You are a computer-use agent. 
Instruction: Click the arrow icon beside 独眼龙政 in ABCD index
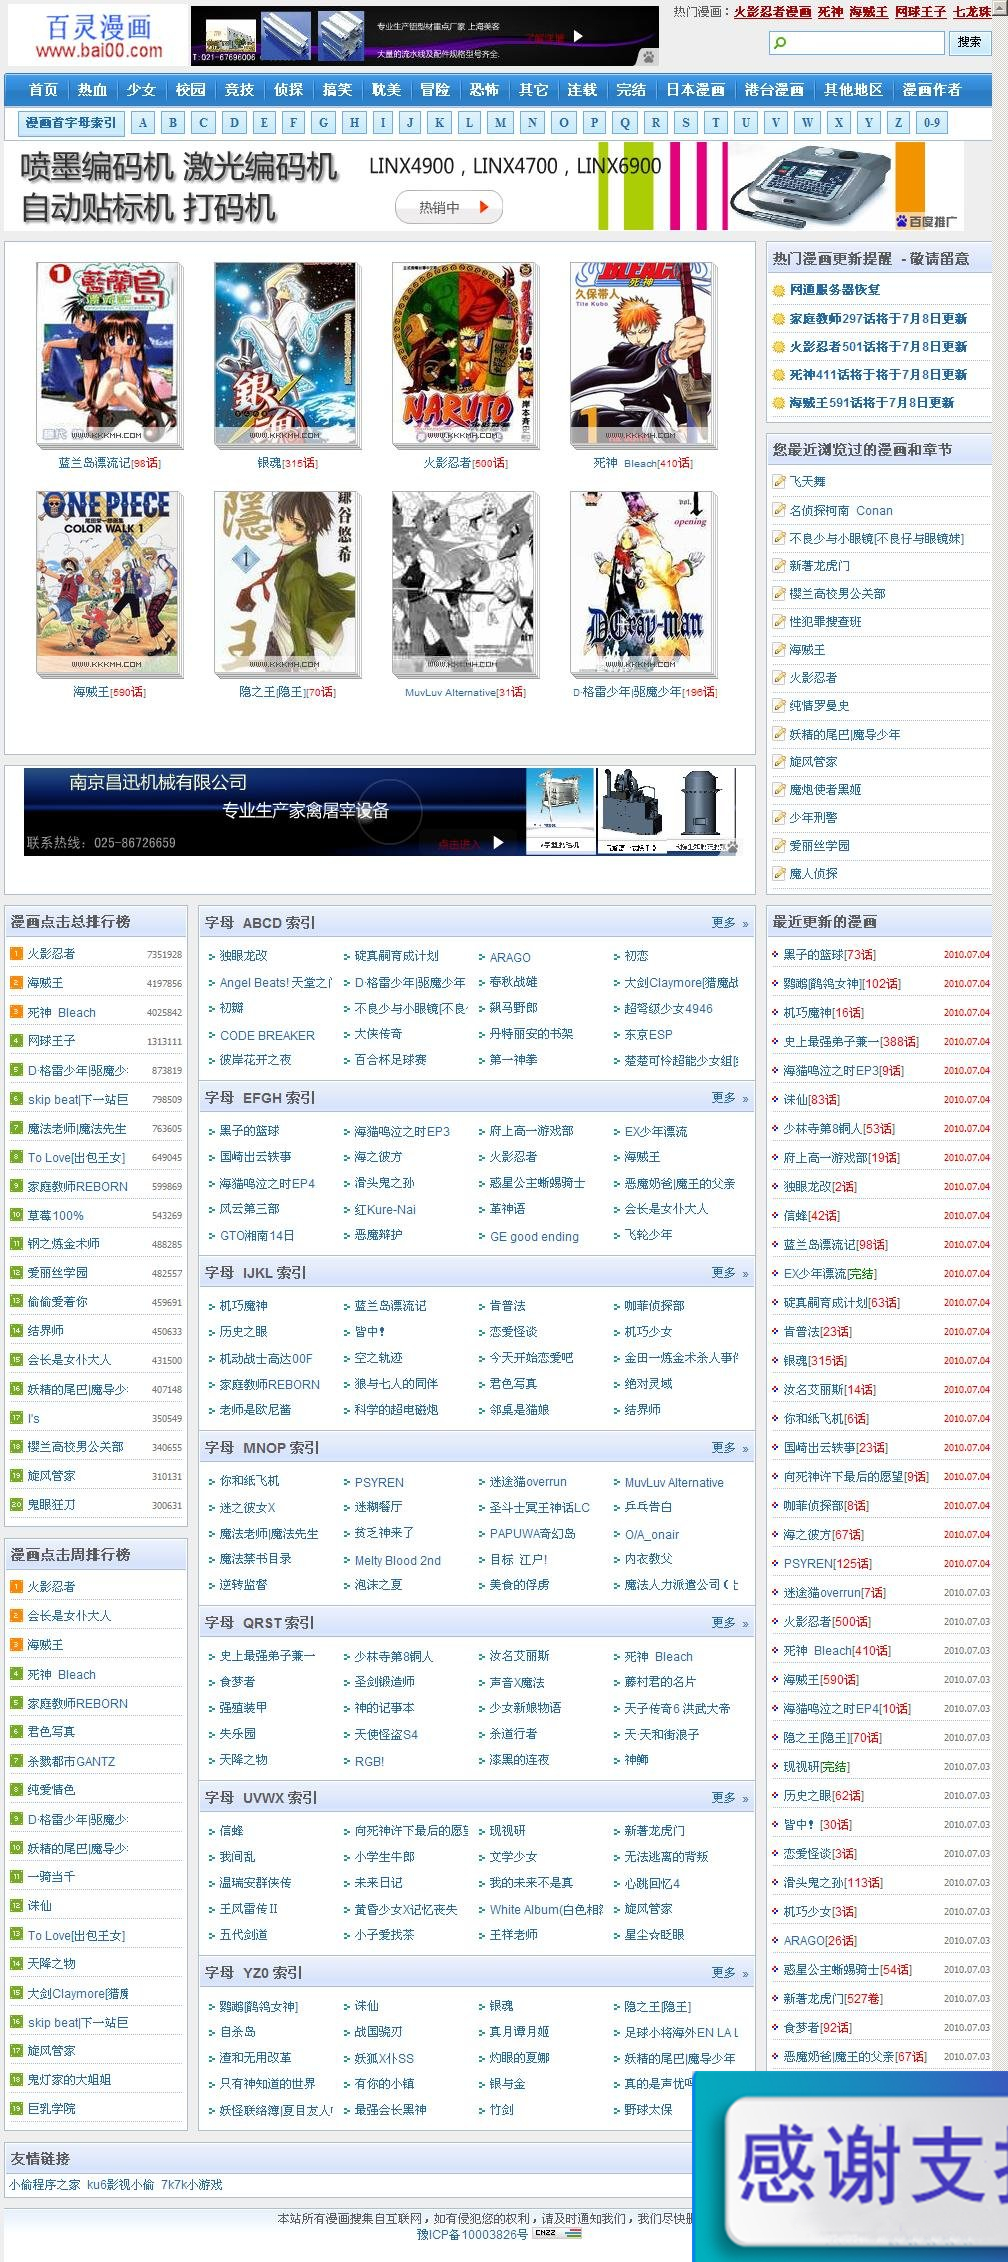[212, 956]
